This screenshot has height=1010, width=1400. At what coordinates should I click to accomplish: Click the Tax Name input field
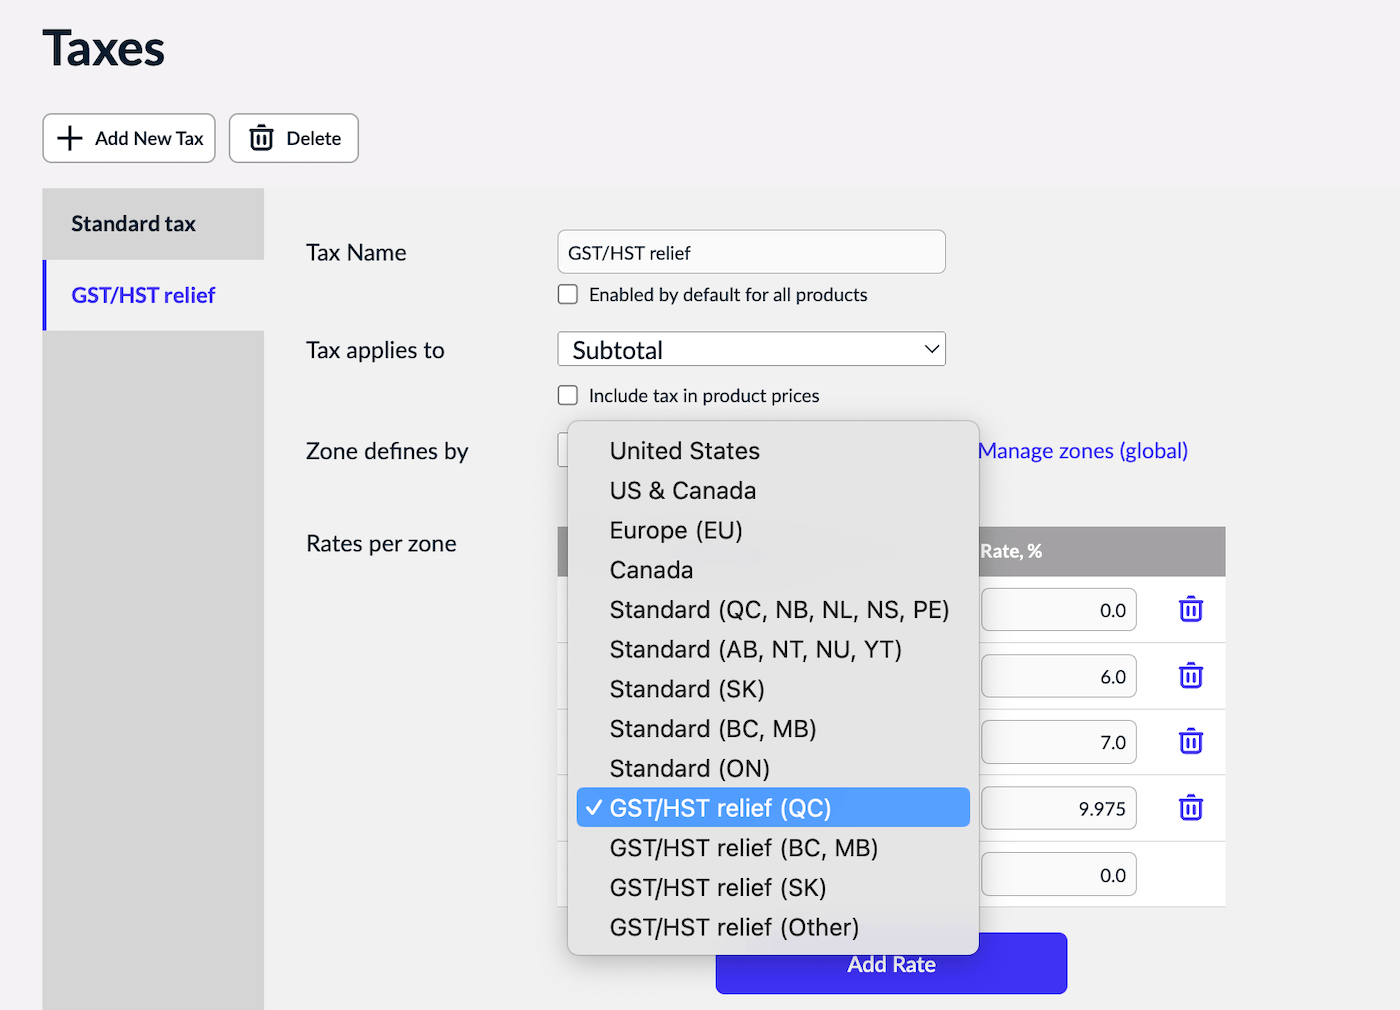click(x=751, y=253)
